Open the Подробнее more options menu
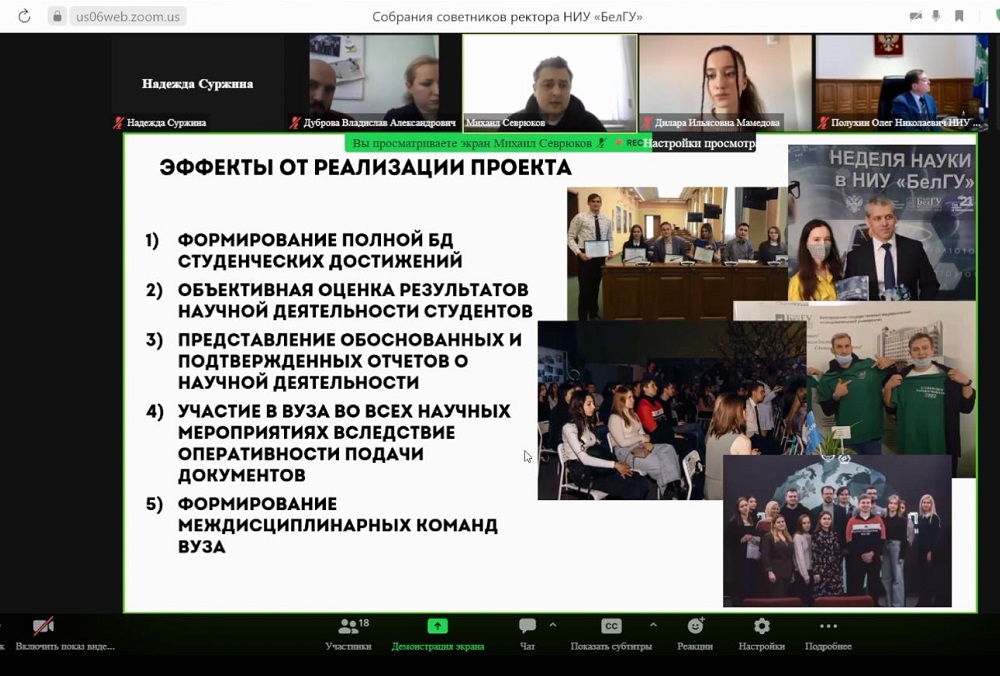 point(828,627)
